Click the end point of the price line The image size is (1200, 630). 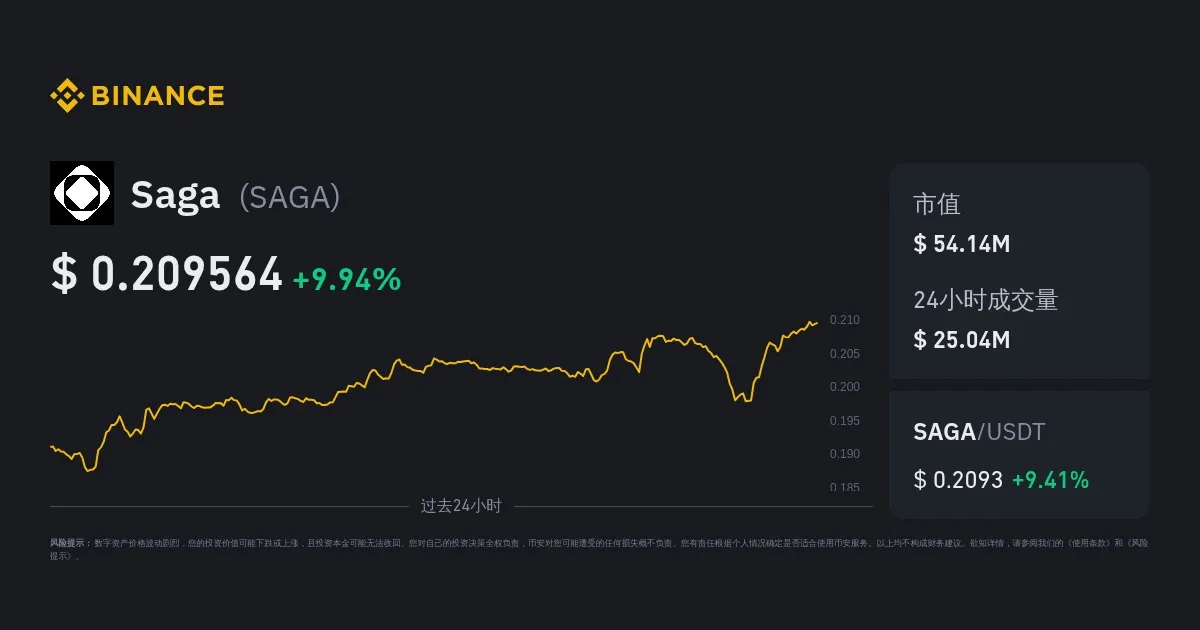817,322
